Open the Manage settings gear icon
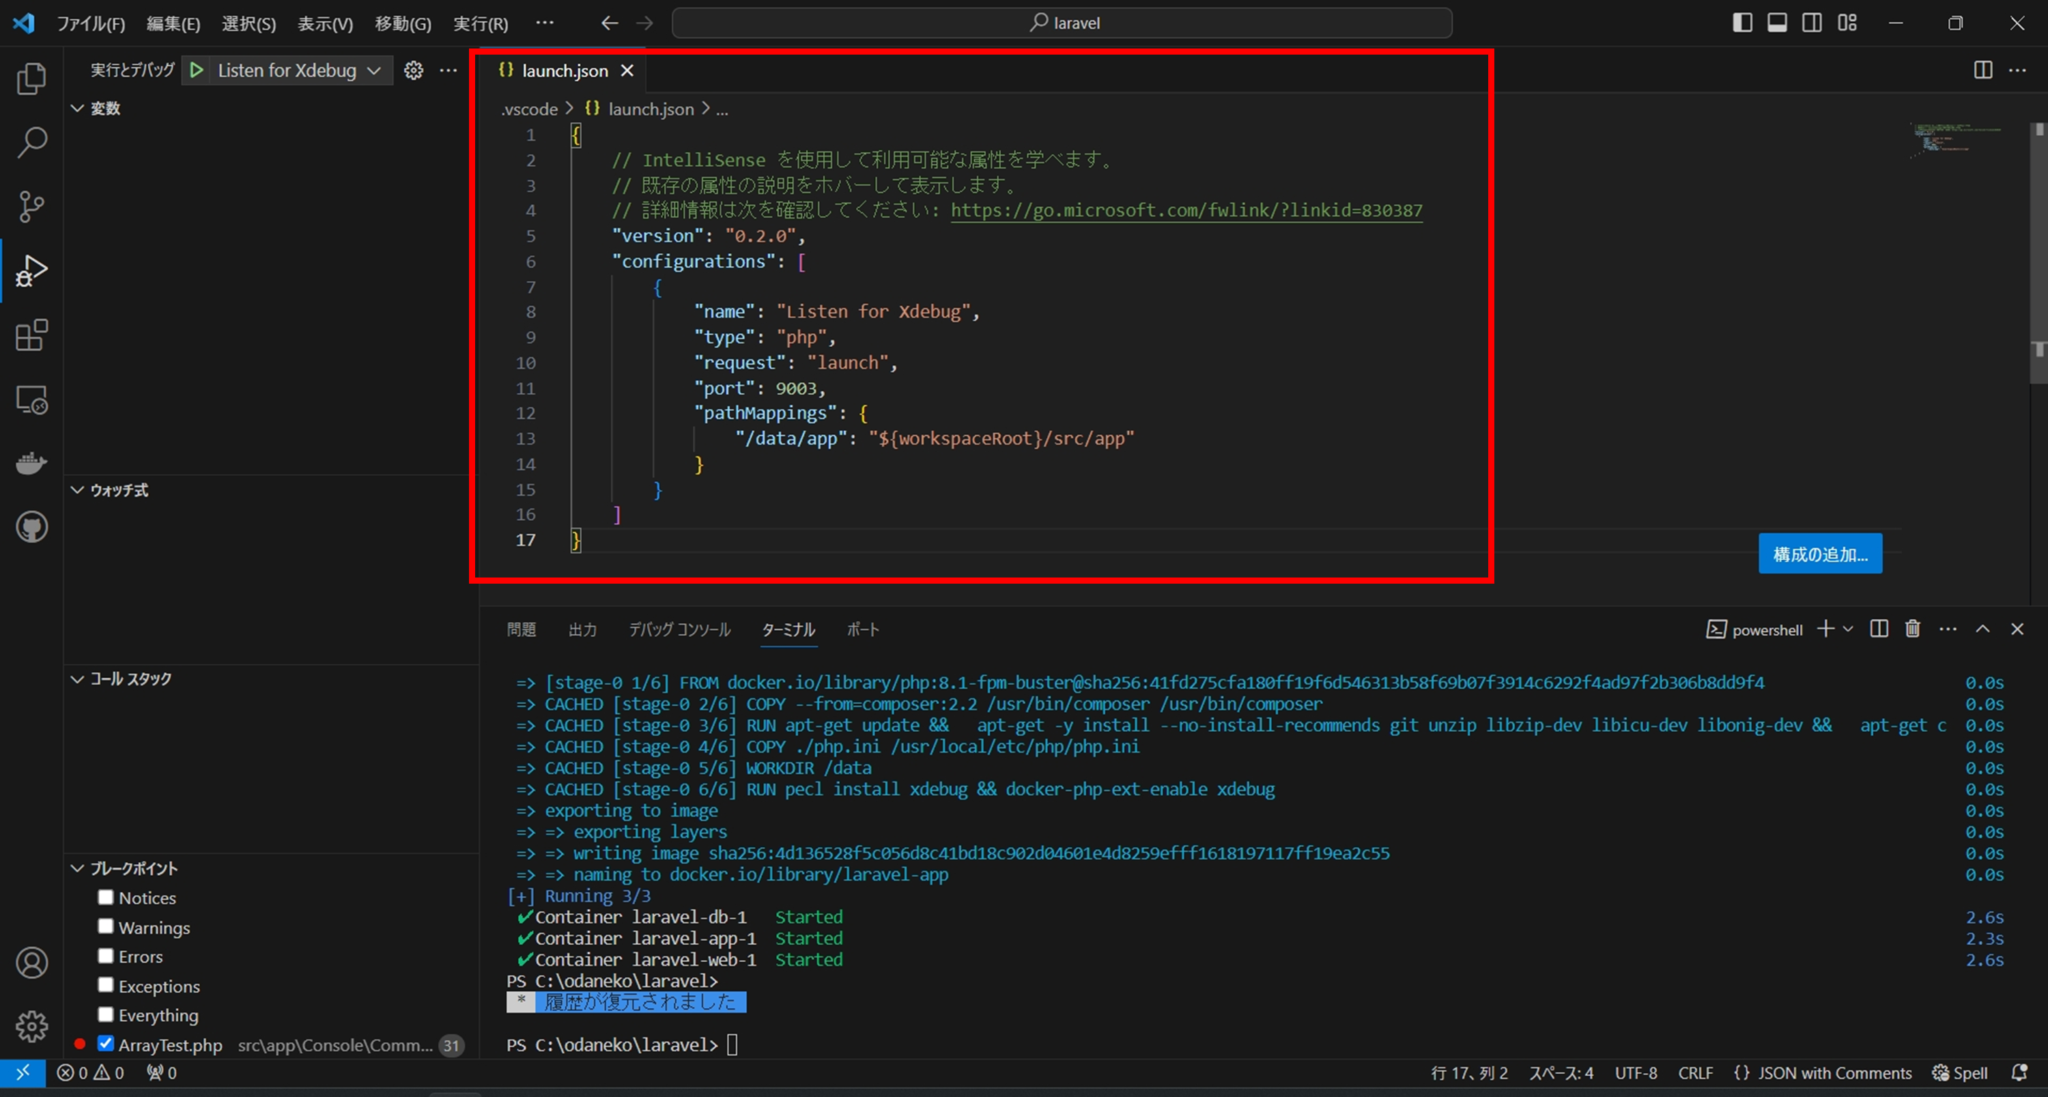Screen dimensions: 2048x1097 [x=31, y=1026]
